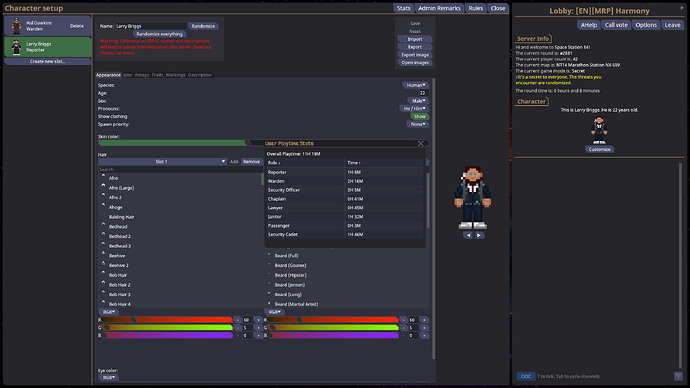Expand the Pronouns He / Him dropdown

coord(414,109)
